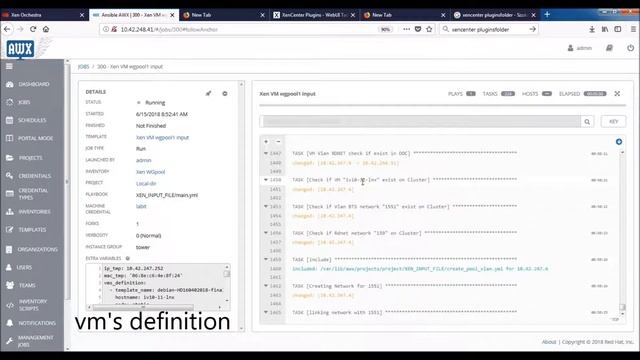640x360 pixels.
Task: Toggle the hamburger menu in the sidebar
Action: tap(9, 66)
